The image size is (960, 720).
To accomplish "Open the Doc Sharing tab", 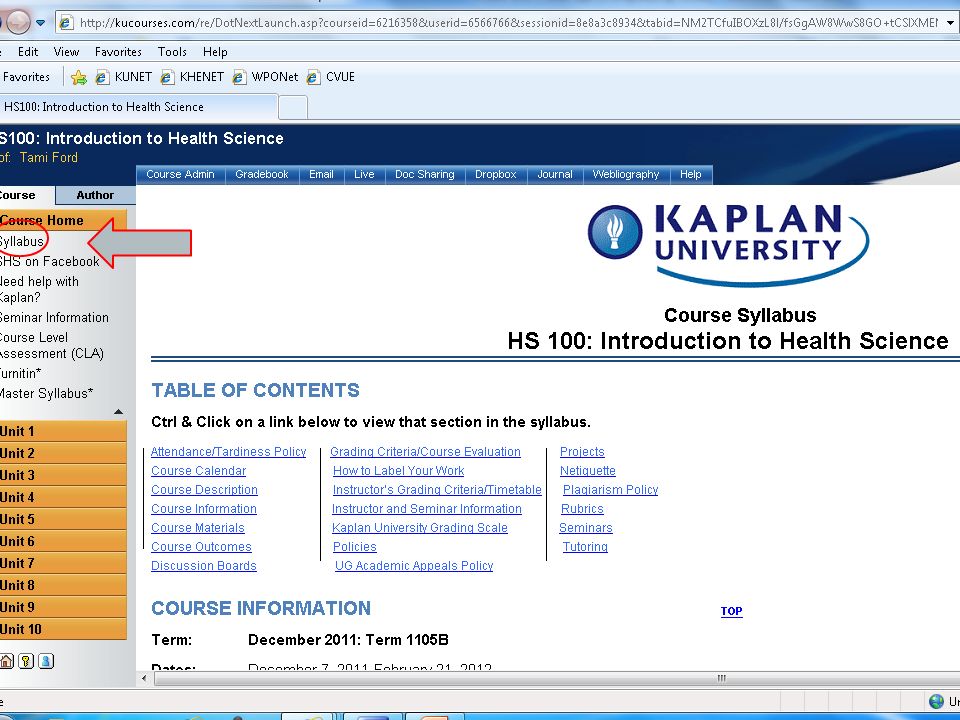I will point(424,174).
